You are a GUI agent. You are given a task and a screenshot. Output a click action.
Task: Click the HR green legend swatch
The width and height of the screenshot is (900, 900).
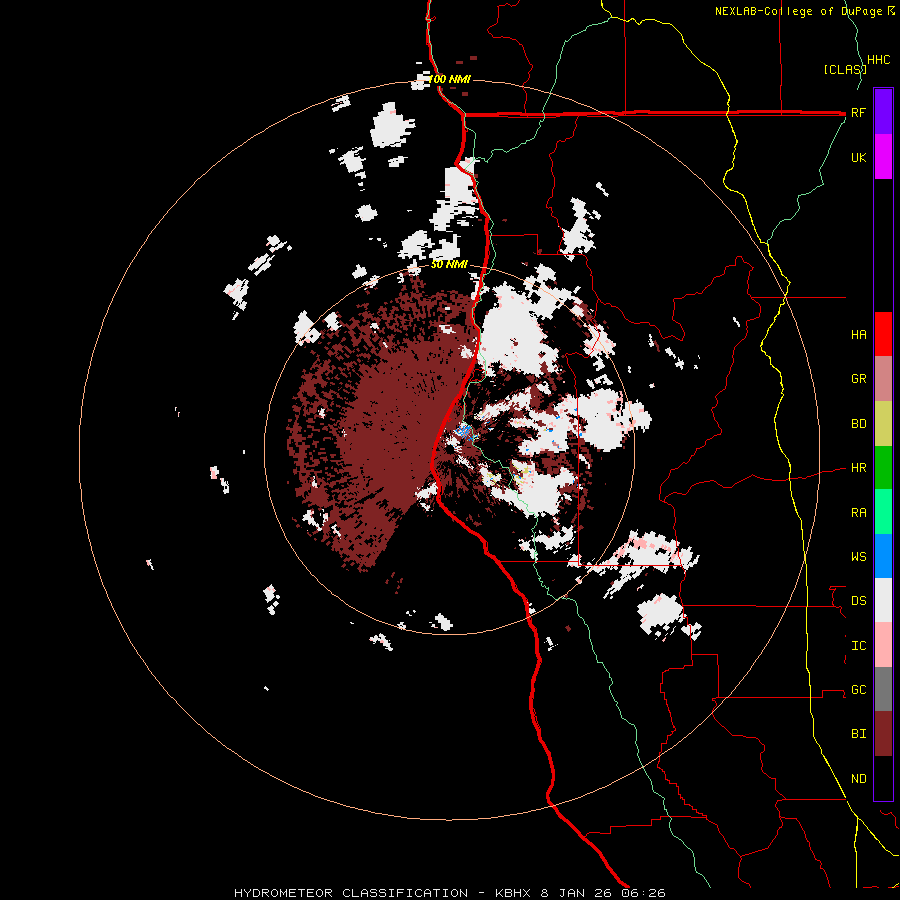pyautogui.click(x=883, y=468)
